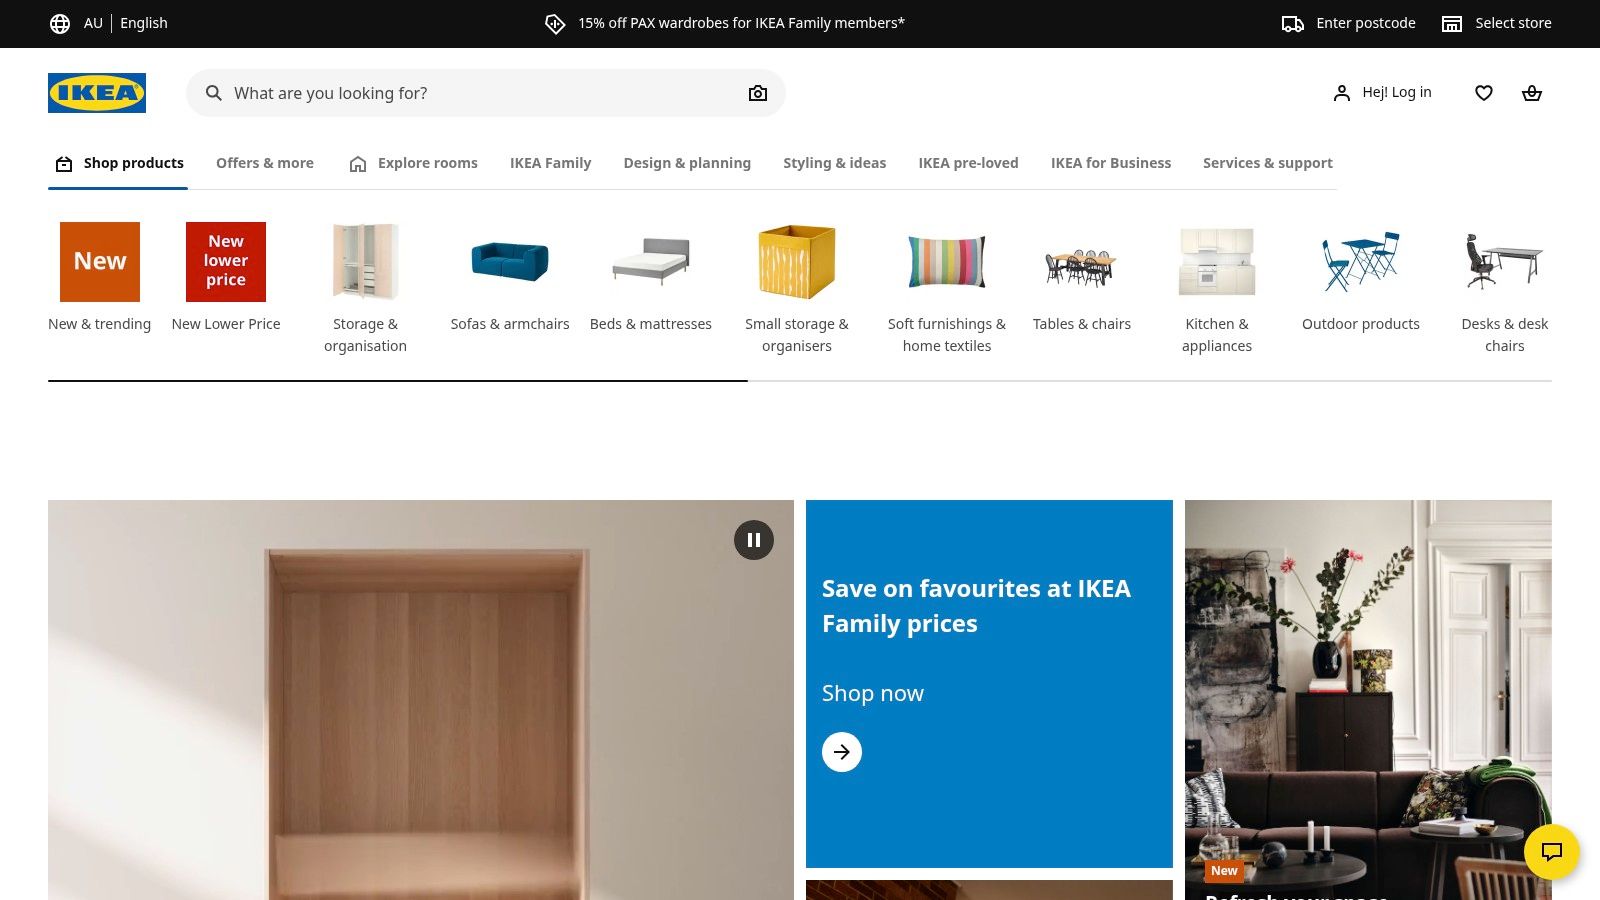This screenshot has width=1600, height=900.
Task: Open the Design & planning tab
Action: click(687, 163)
